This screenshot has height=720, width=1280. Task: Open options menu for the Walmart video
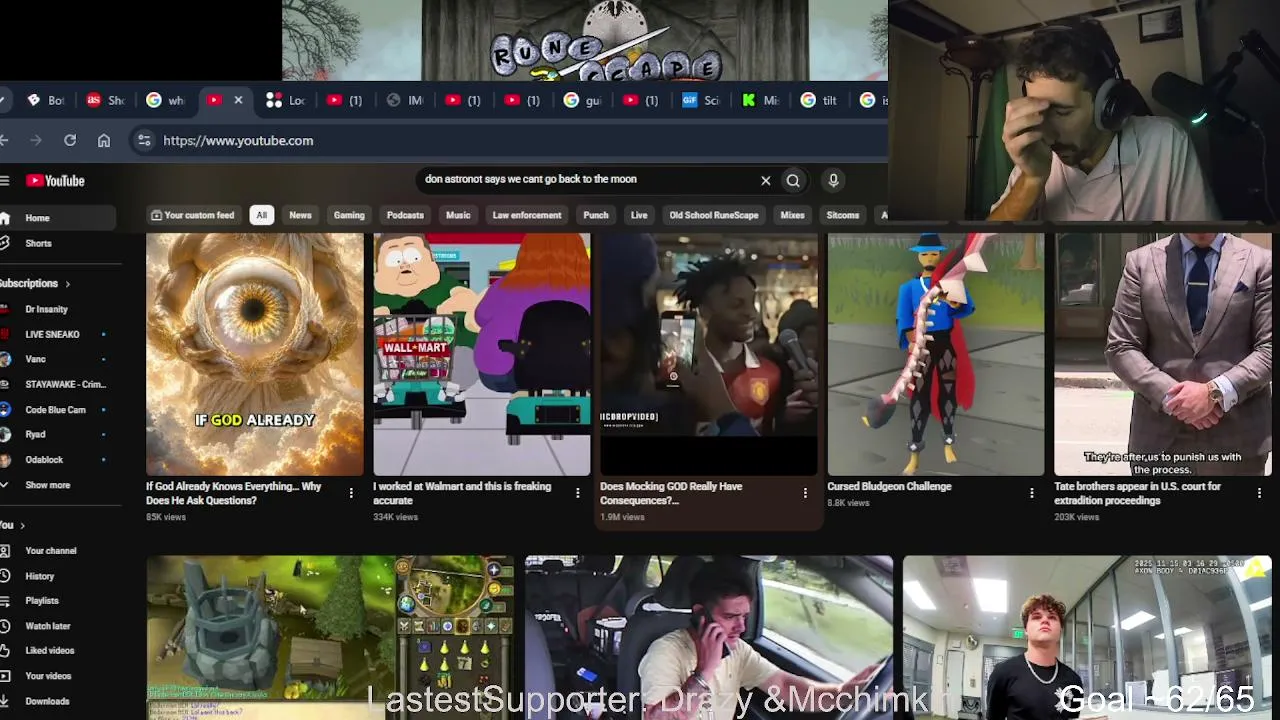(578, 493)
